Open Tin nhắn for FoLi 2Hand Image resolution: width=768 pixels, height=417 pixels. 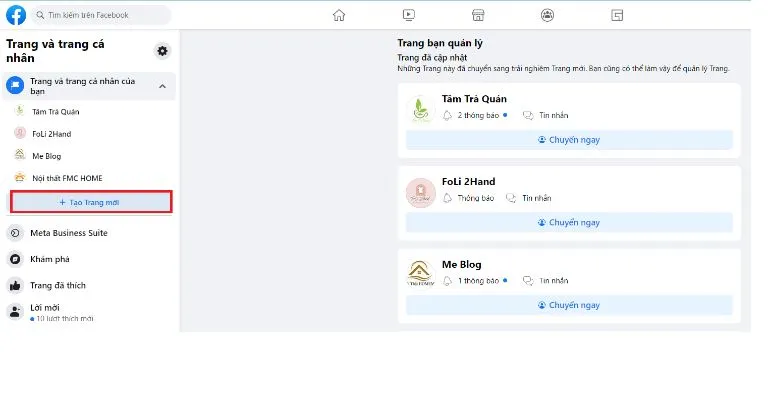pos(536,198)
